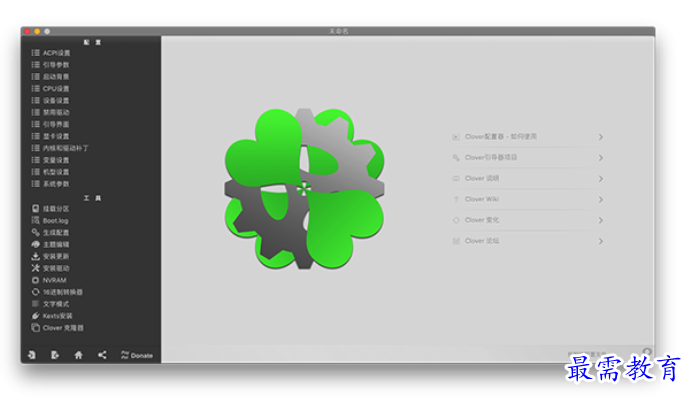Screen dimensions: 689x400
Task: Open the 引导参数 boot section
Action: point(51,65)
